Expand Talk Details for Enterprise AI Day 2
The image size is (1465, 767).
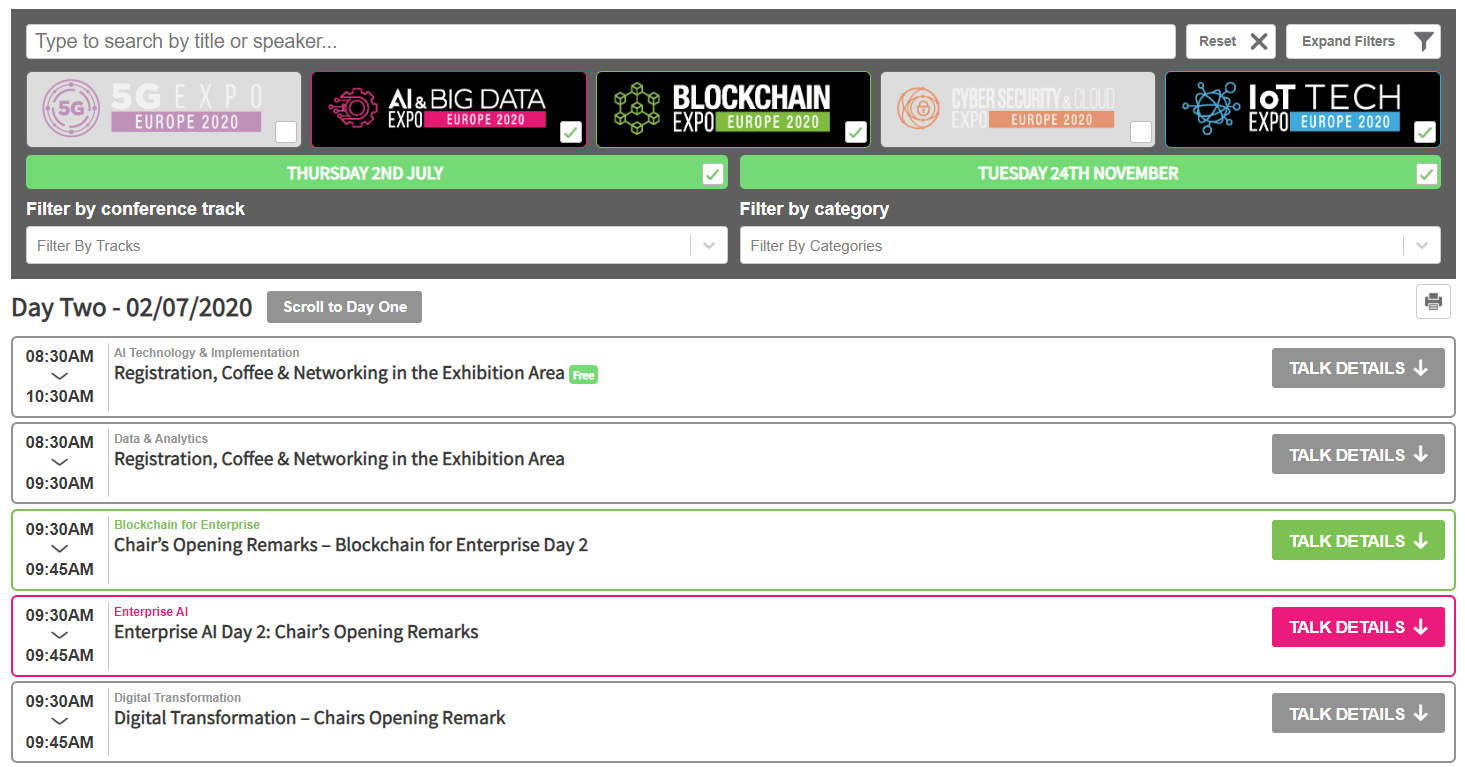coord(1358,627)
